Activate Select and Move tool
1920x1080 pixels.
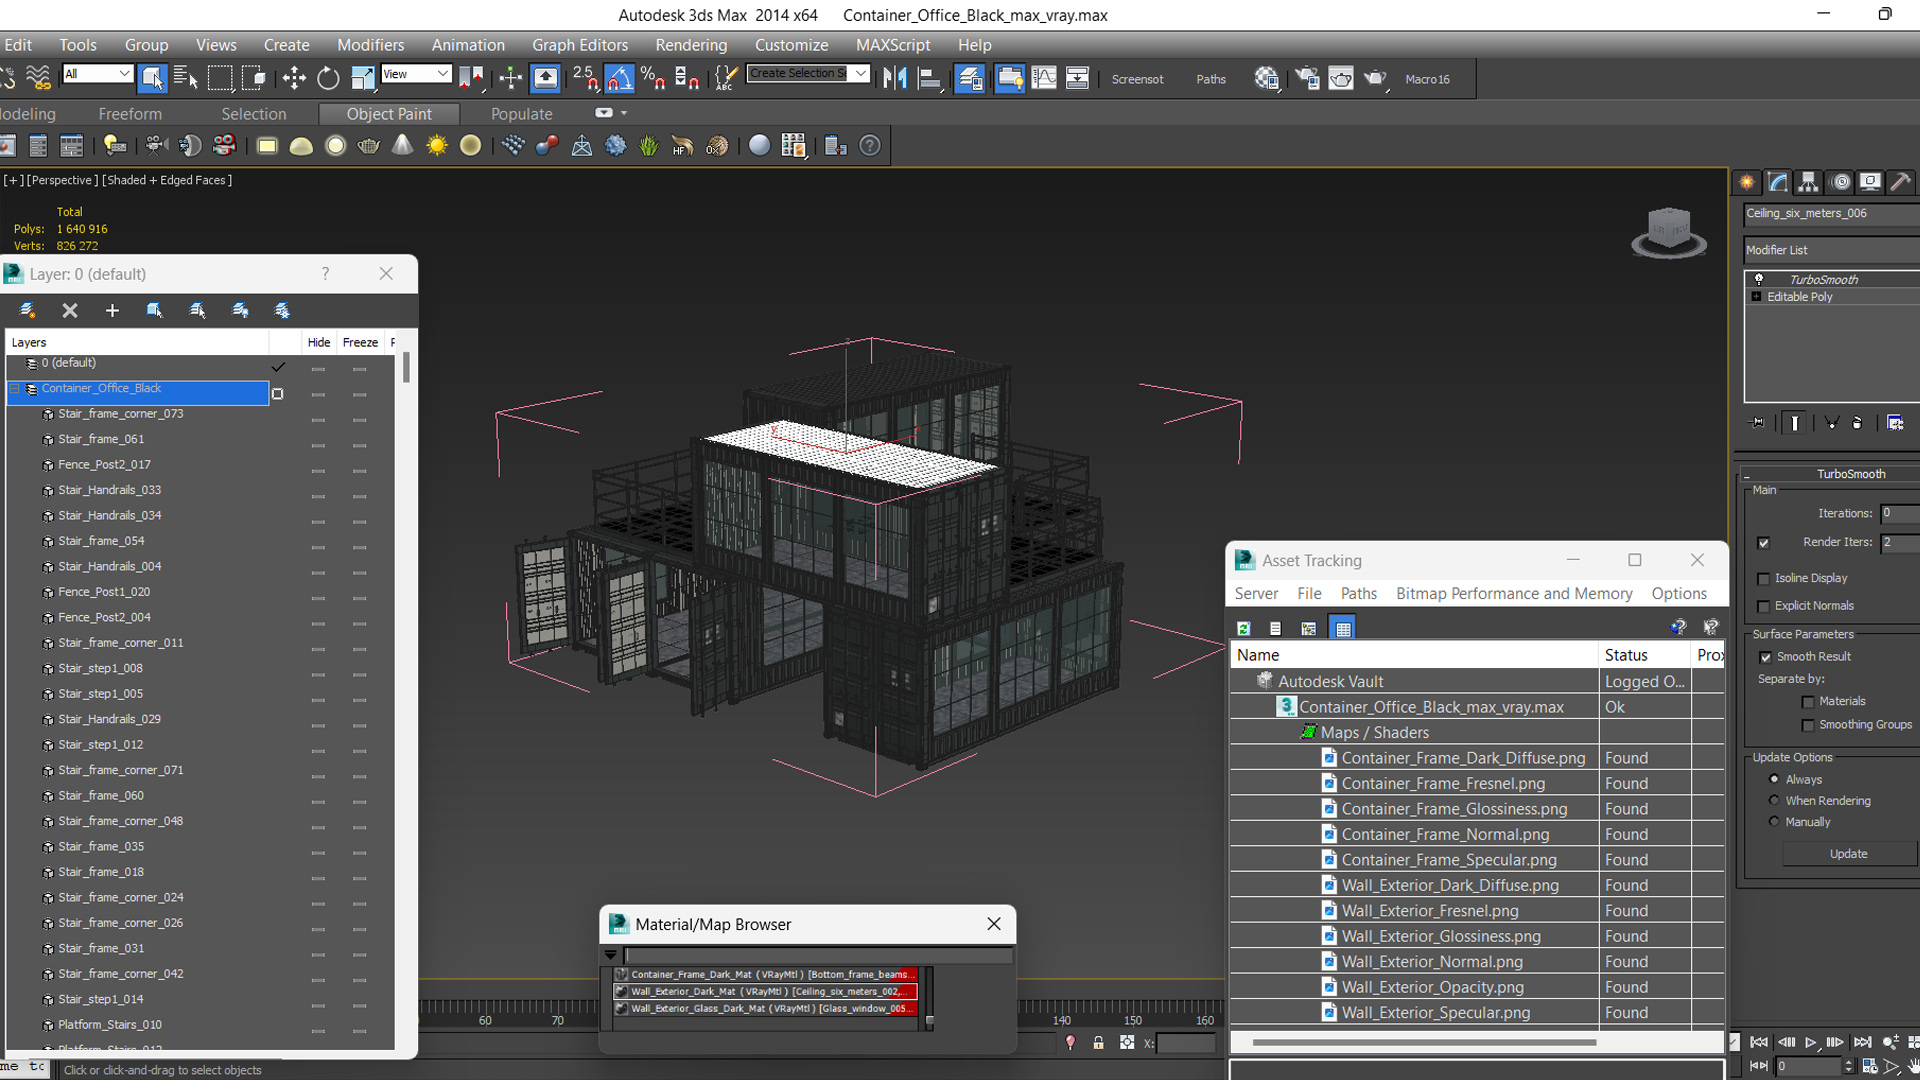coord(294,78)
